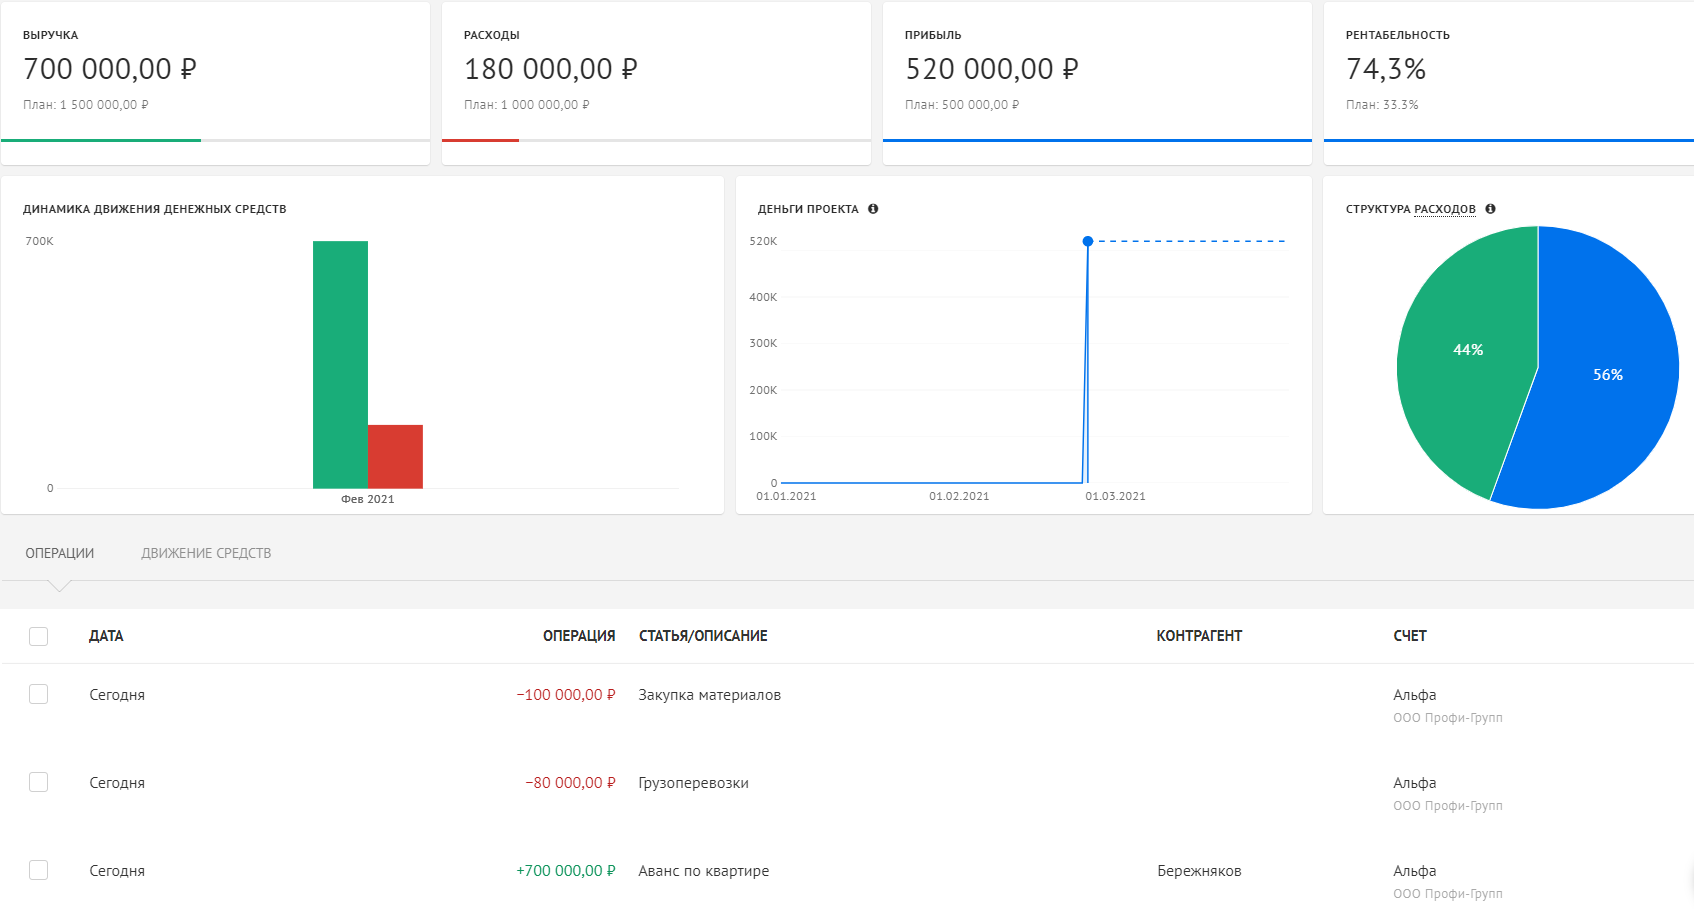Viewport: 1694px width, 914px height.
Task: Click the Выручка value 700 000,00 ₽
Action: [x=110, y=69]
